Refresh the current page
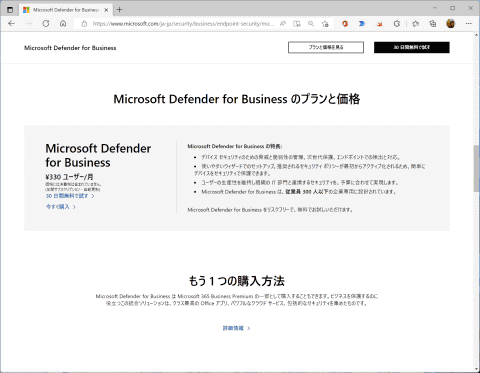Screen dimensions: 480x373 [x=46, y=24]
